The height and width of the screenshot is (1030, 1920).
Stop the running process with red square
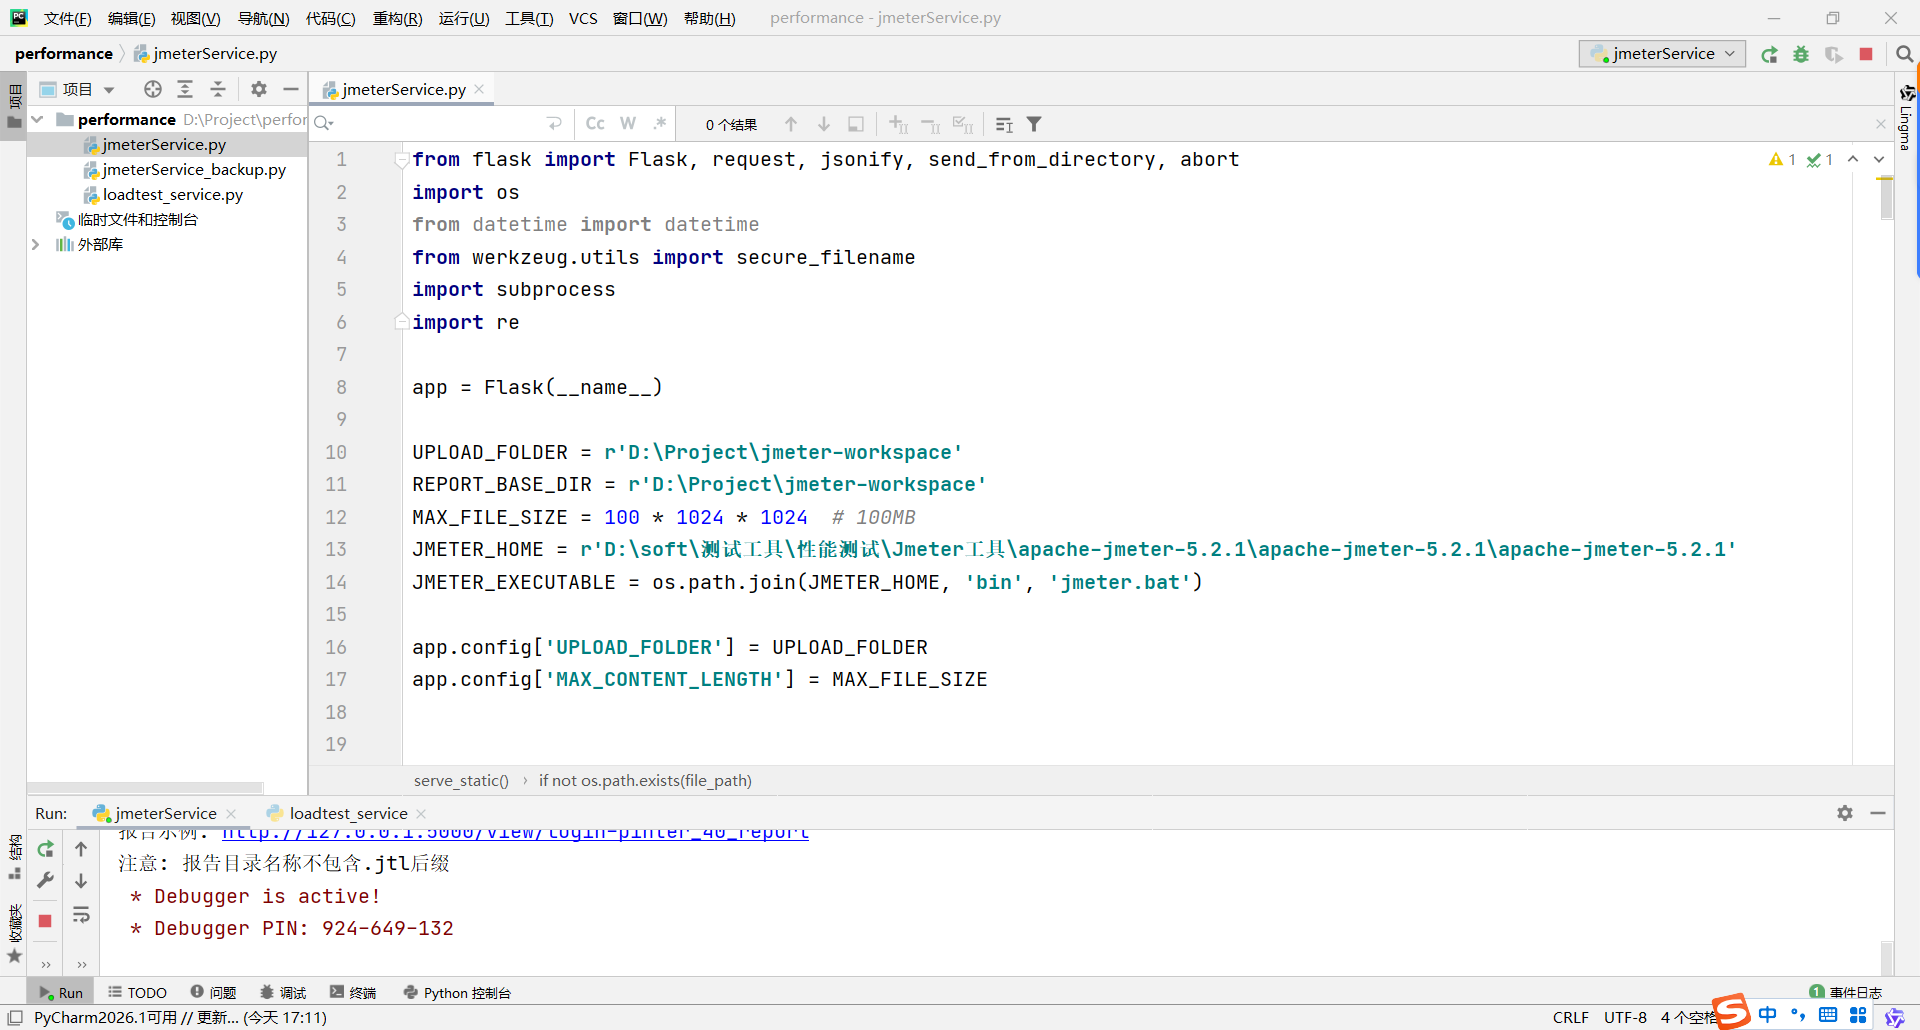pos(1866,54)
